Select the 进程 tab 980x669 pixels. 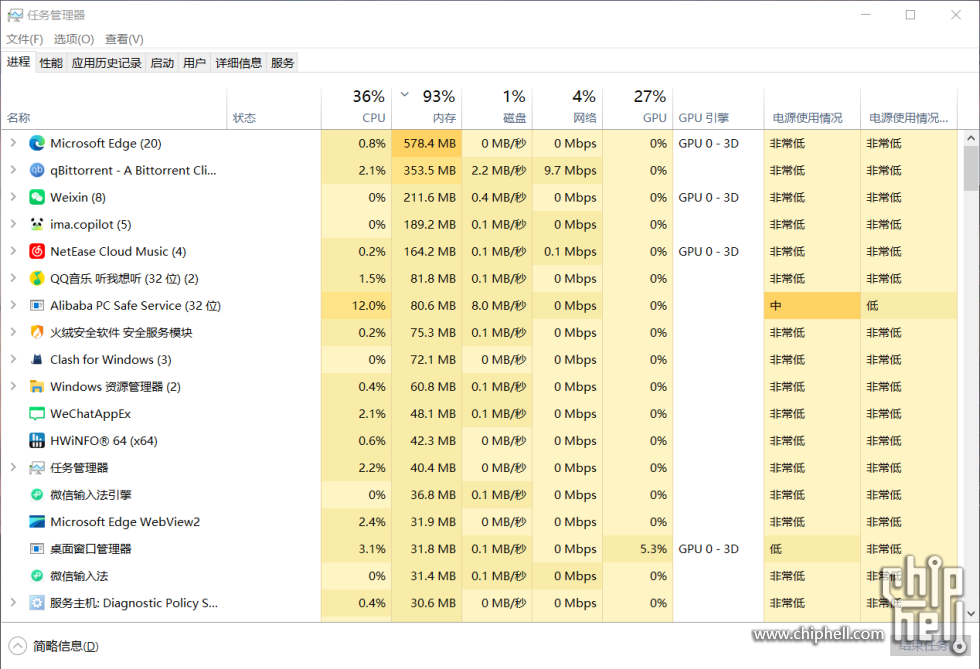(x=18, y=61)
